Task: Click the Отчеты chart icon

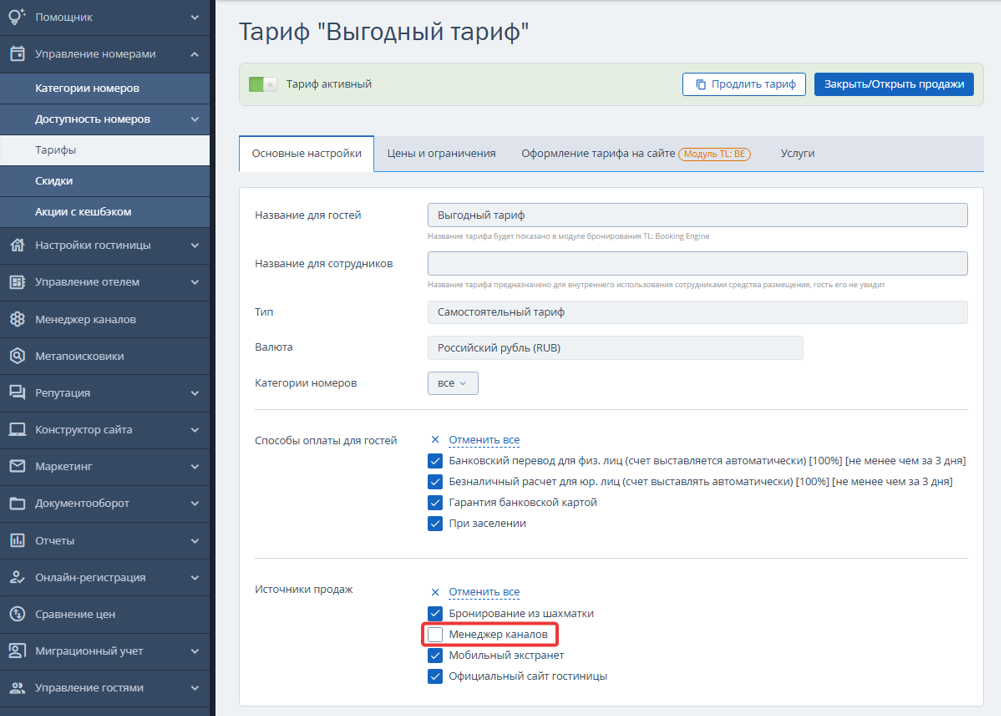Action: (x=17, y=541)
